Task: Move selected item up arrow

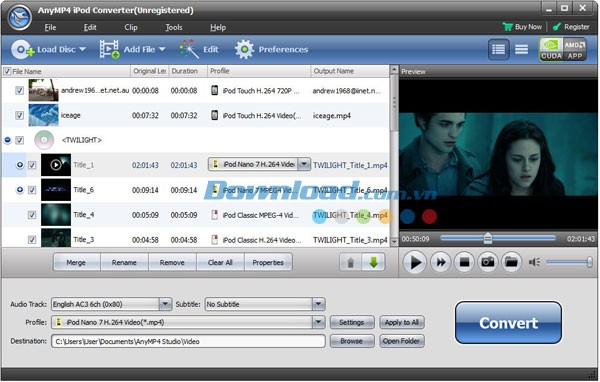Action: pyautogui.click(x=351, y=263)
